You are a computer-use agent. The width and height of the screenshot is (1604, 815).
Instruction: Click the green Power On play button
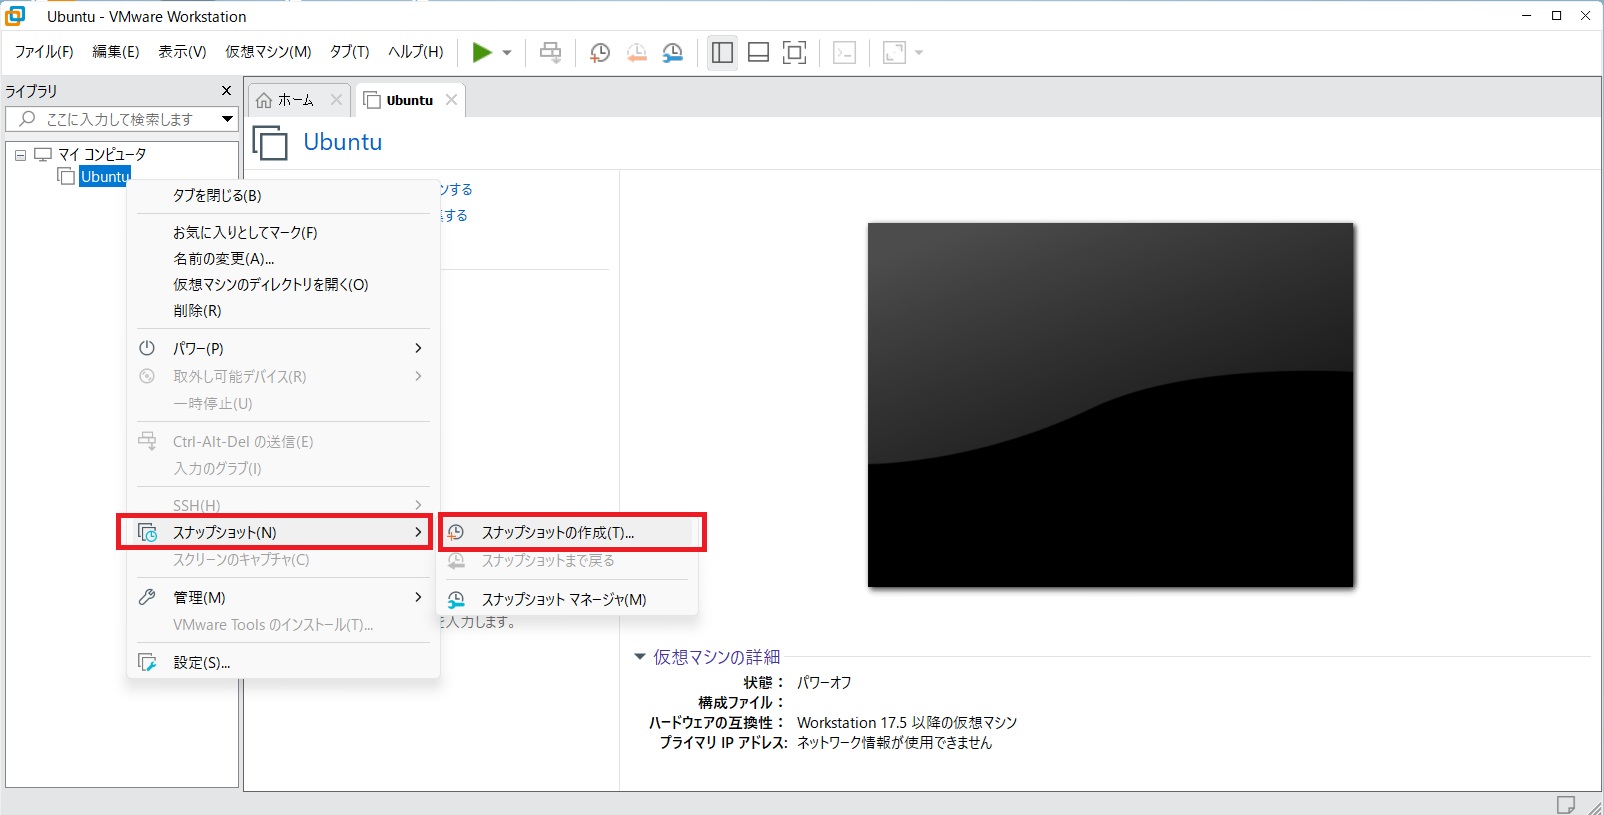point(482,53)
